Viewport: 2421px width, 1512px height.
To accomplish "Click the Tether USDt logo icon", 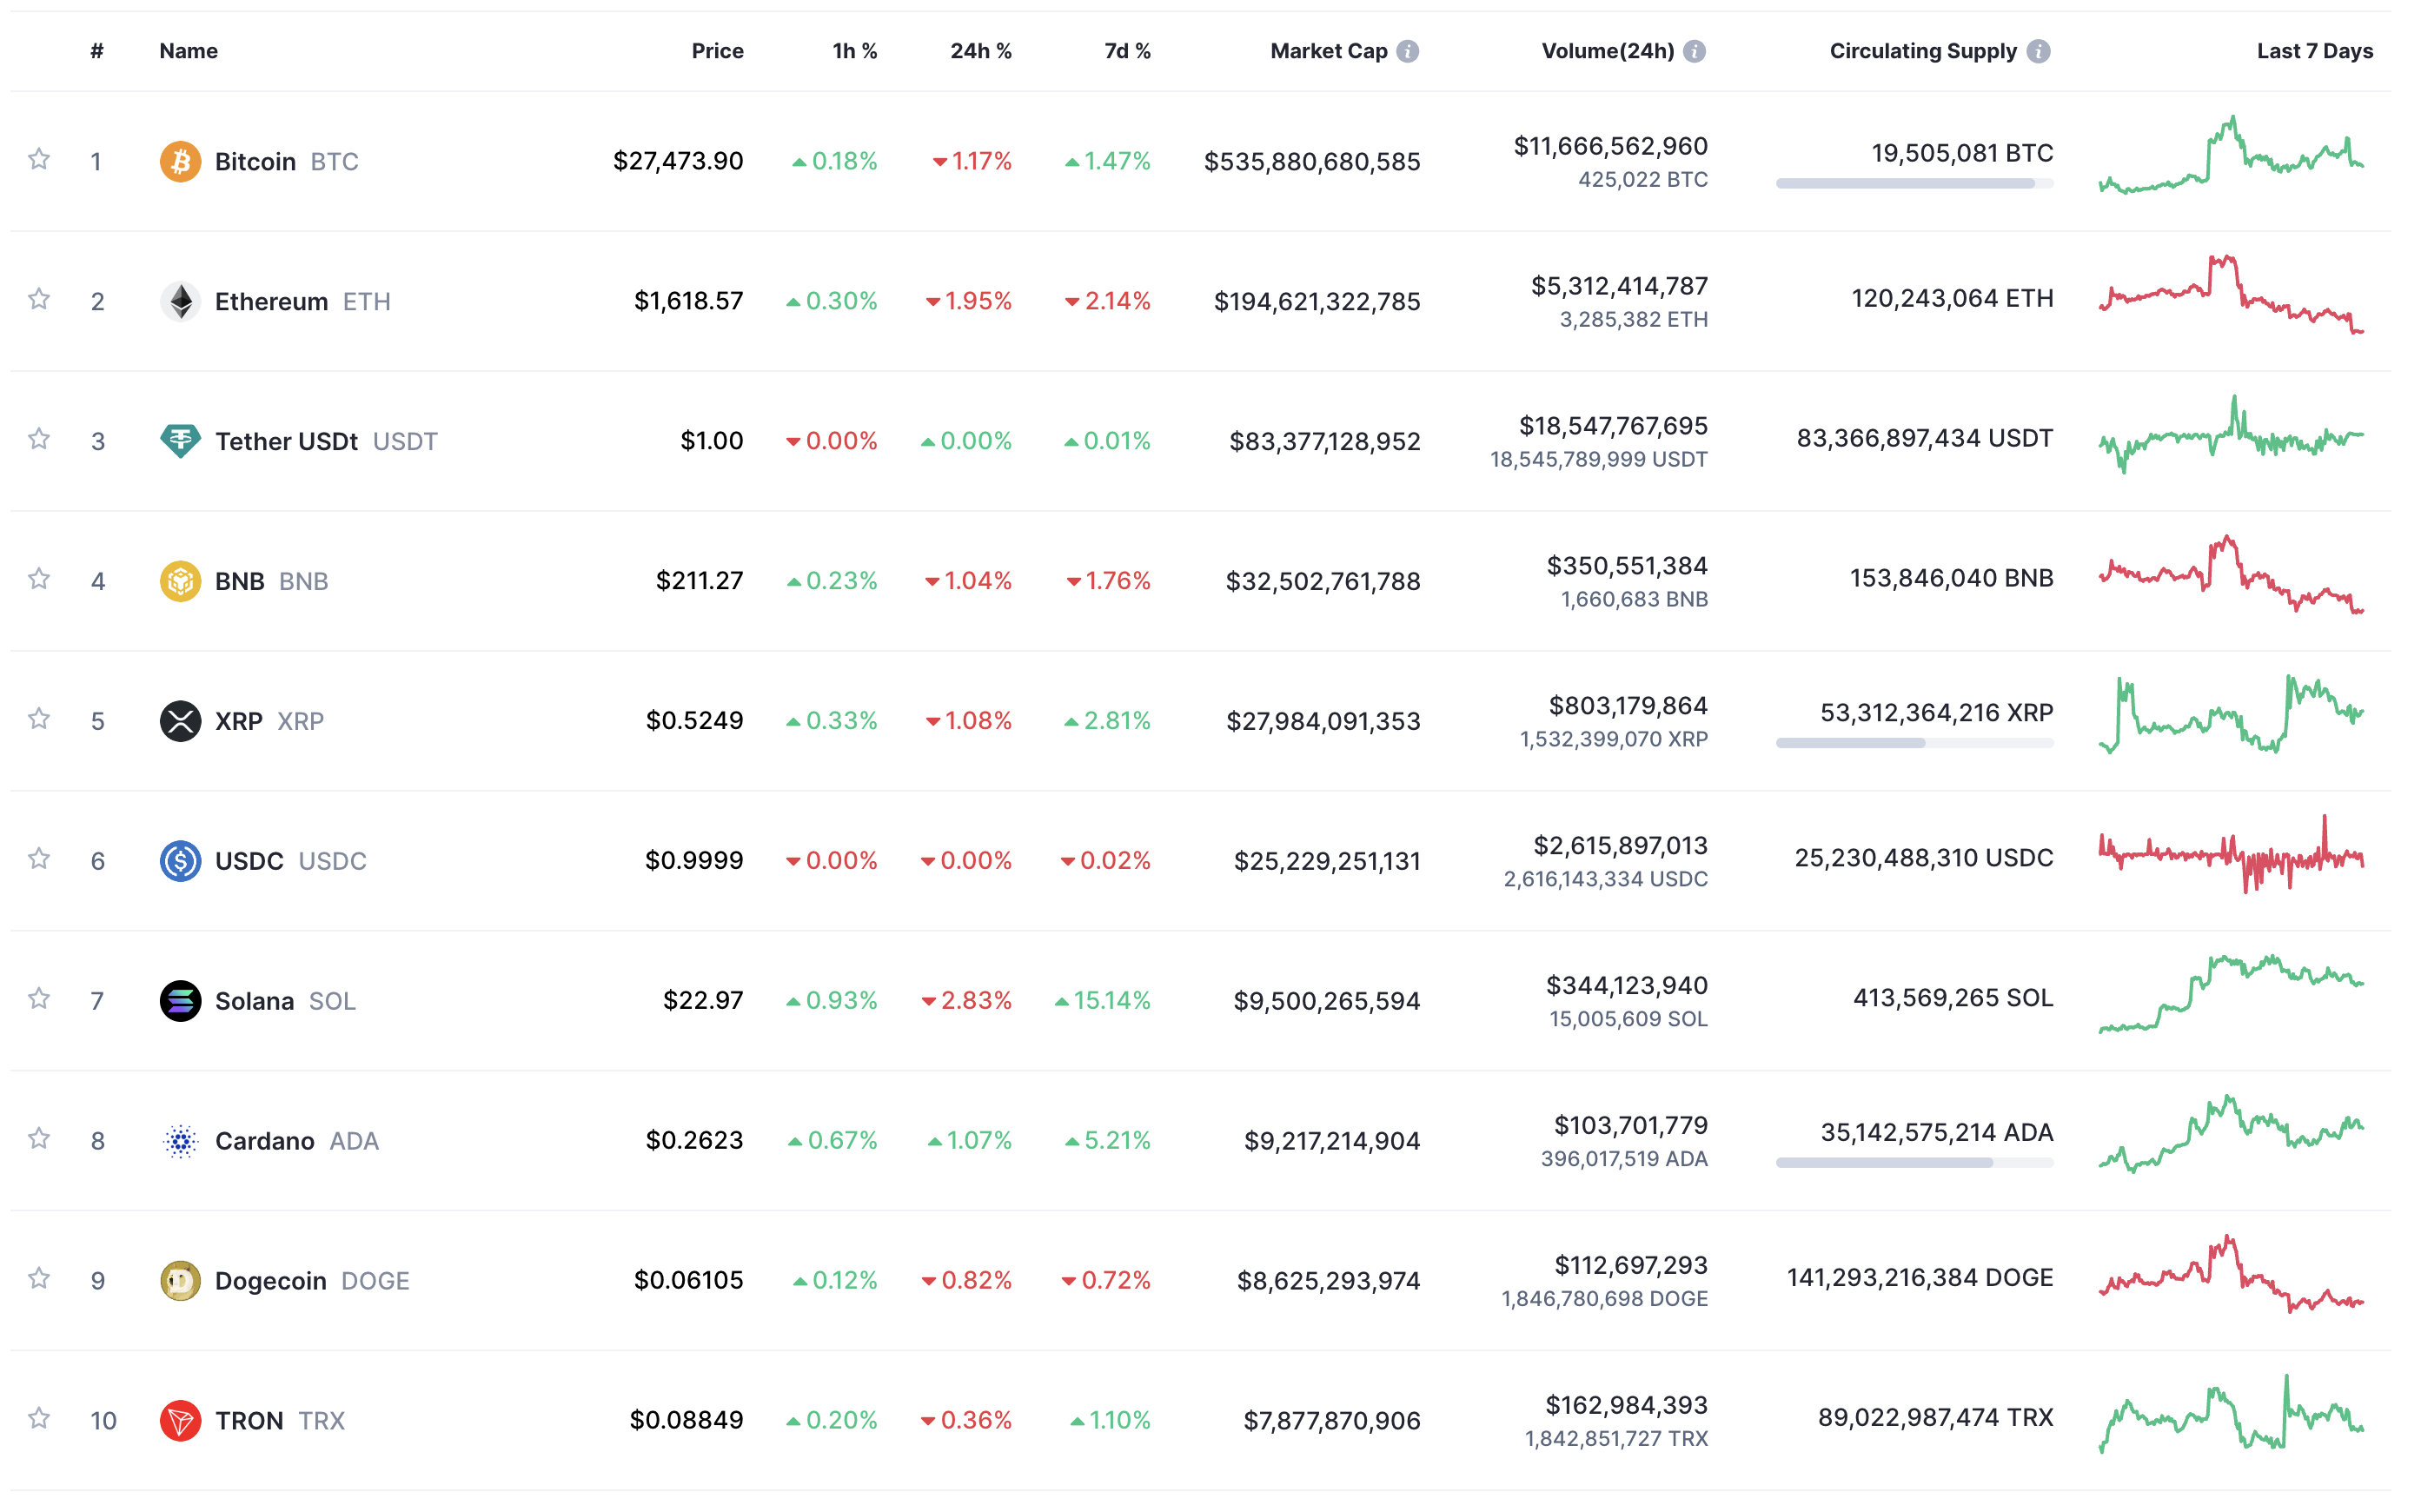I will (180, 441).
